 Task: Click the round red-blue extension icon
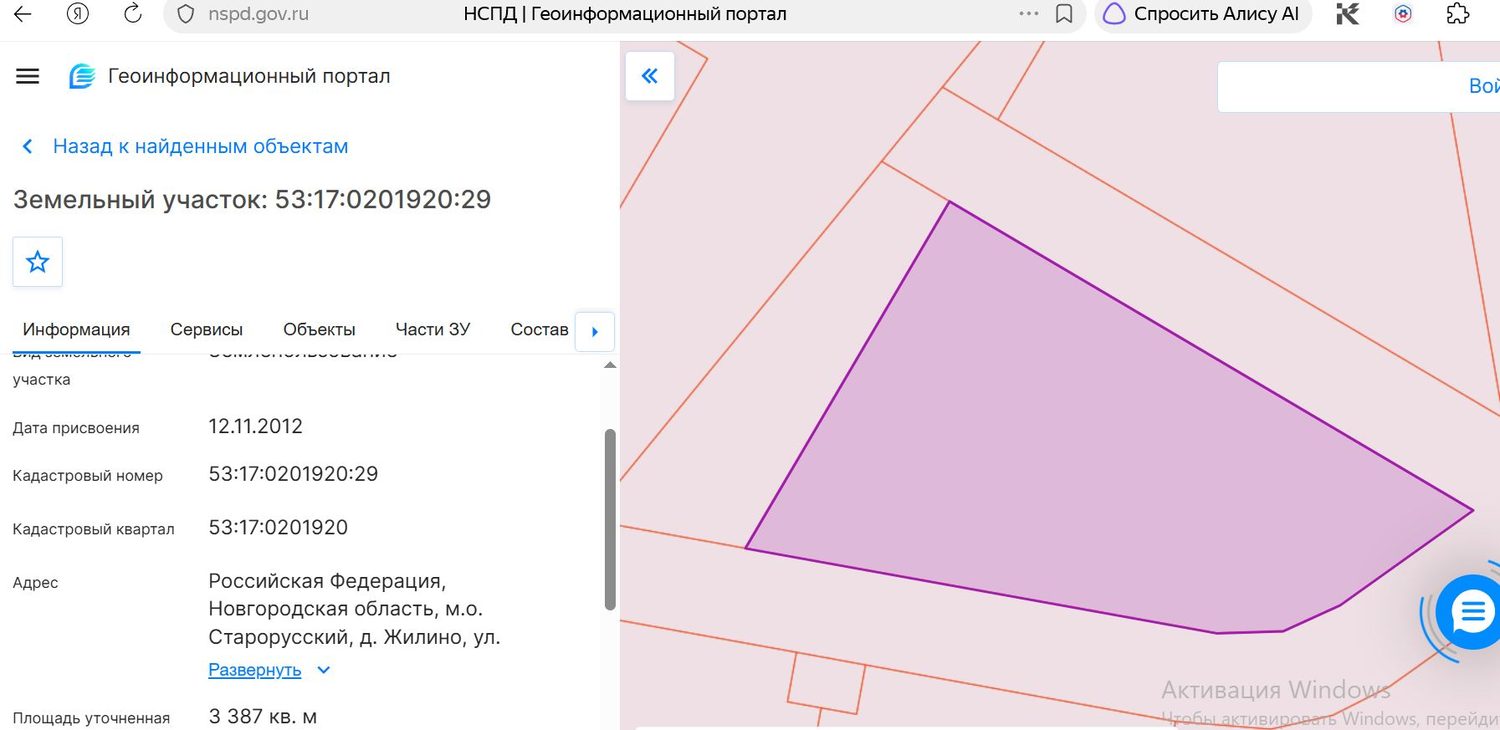click(1403, 14)
